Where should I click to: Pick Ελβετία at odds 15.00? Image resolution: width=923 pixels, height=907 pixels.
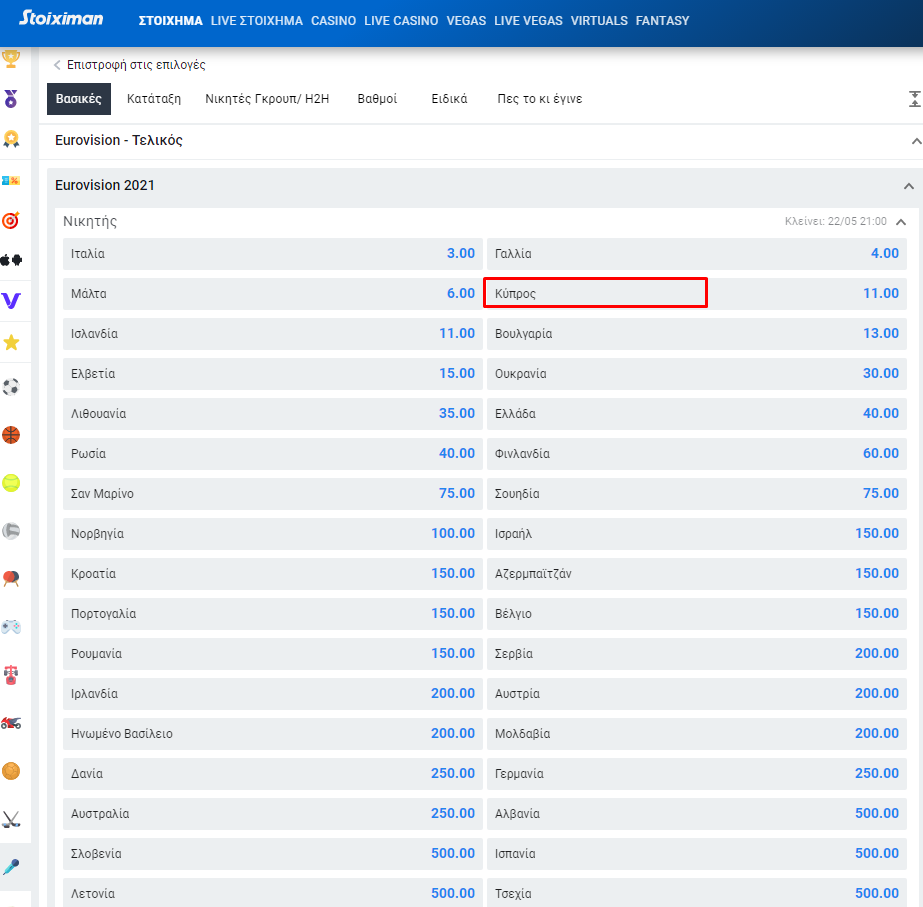[x=273, y=374]
